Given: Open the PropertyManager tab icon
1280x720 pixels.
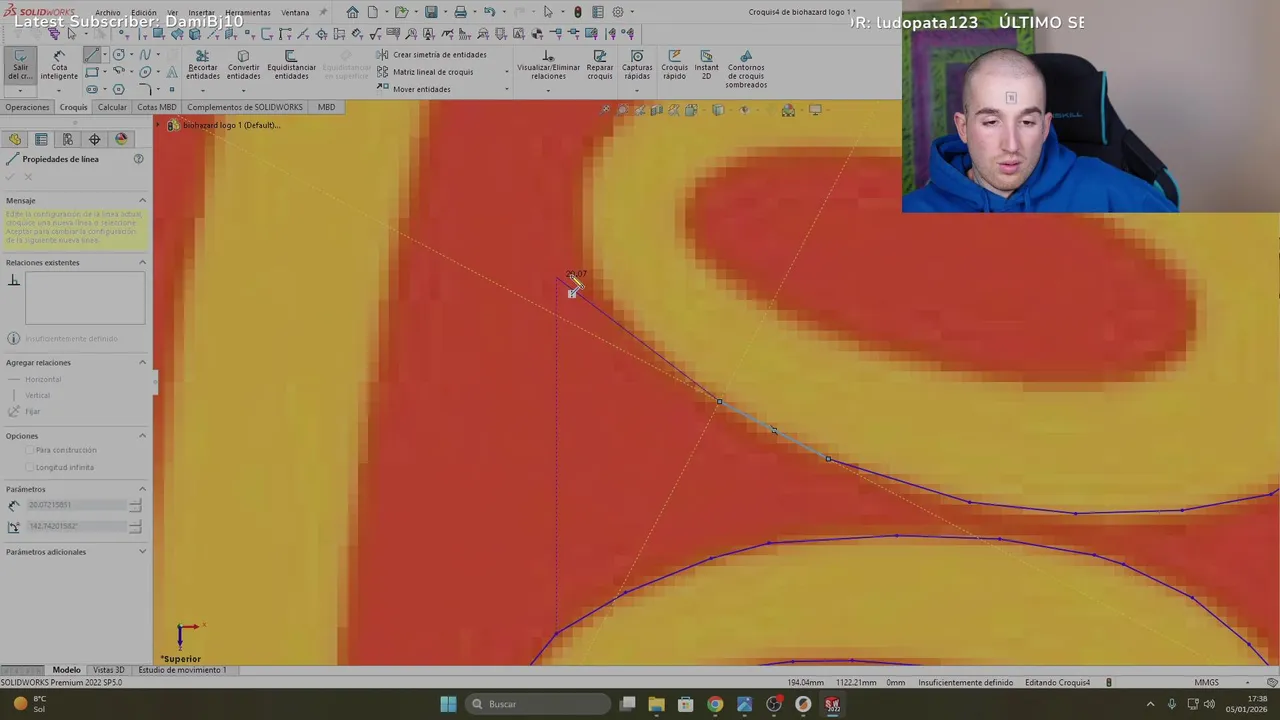Looking at the screenshot, I should 41,139.
